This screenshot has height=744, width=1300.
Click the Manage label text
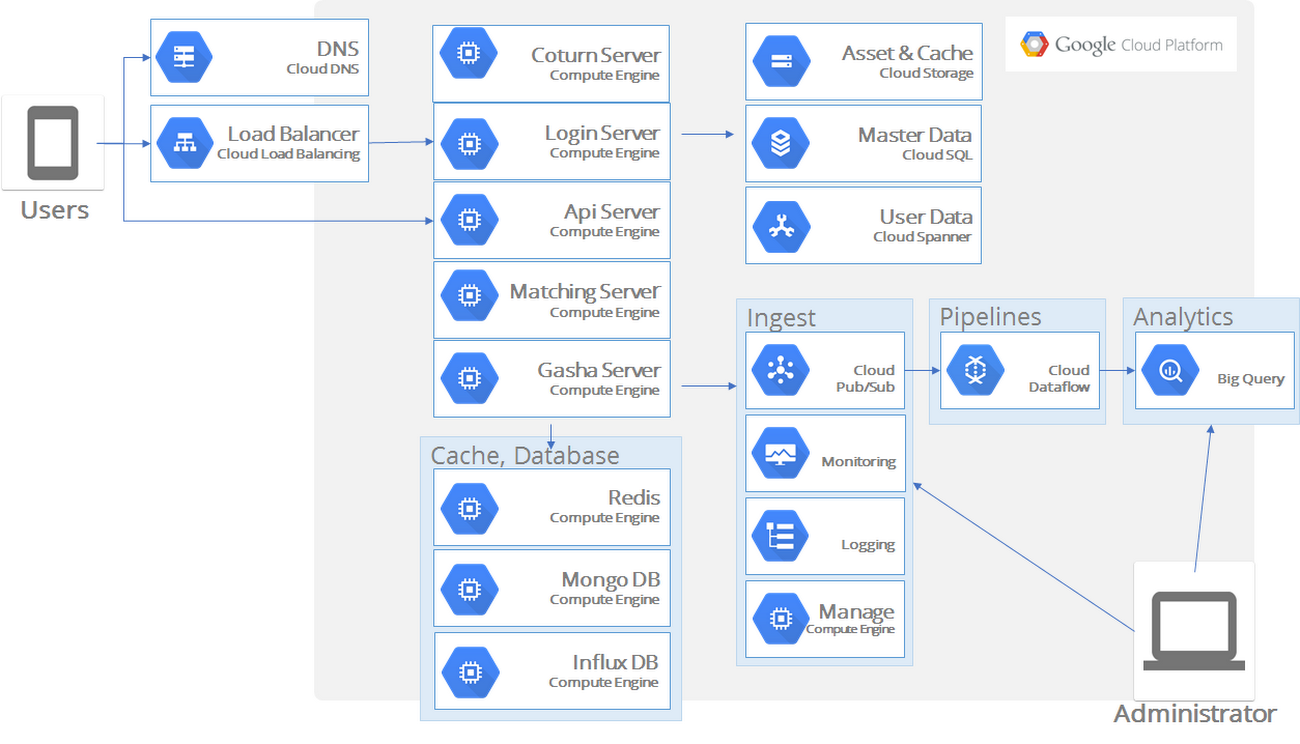point(857,611)
